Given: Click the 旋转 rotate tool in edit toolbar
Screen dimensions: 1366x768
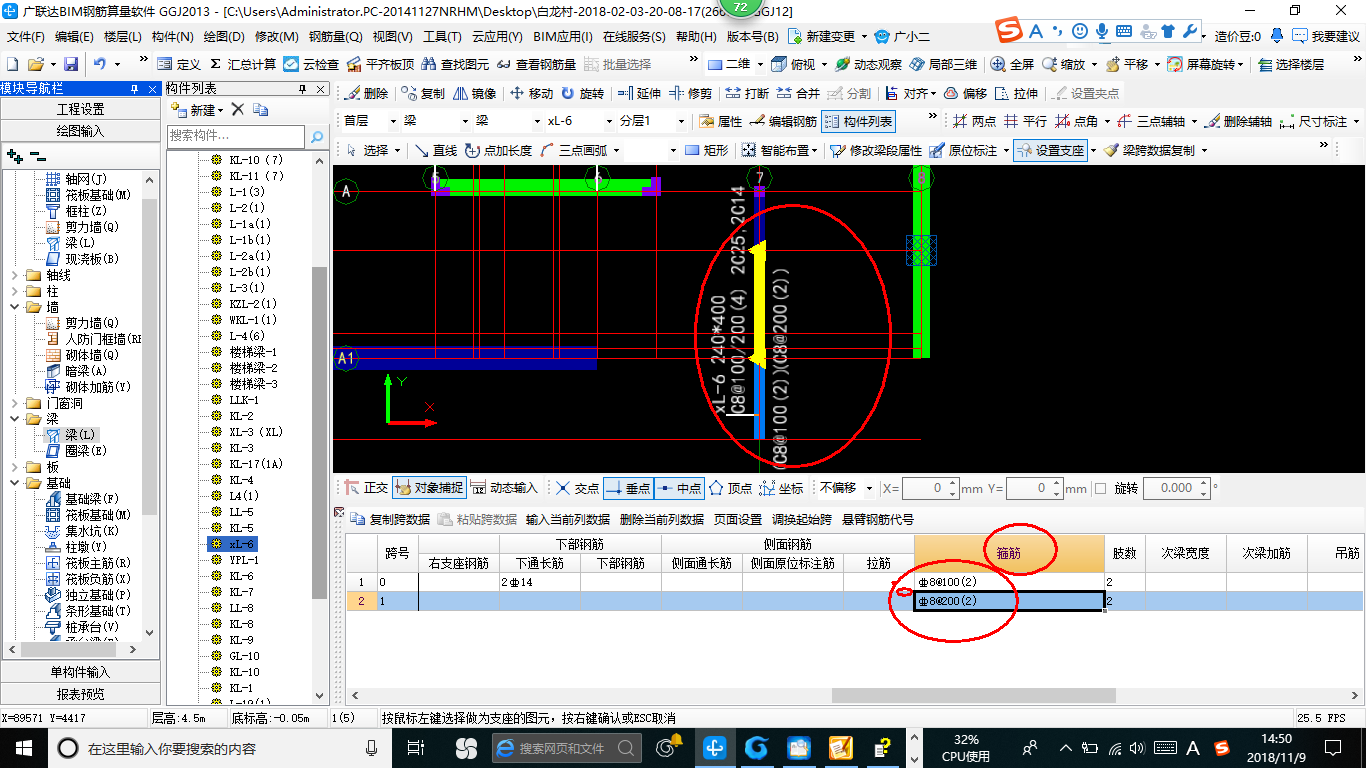Looking at the screenshot, I should (x=582, y=93).
